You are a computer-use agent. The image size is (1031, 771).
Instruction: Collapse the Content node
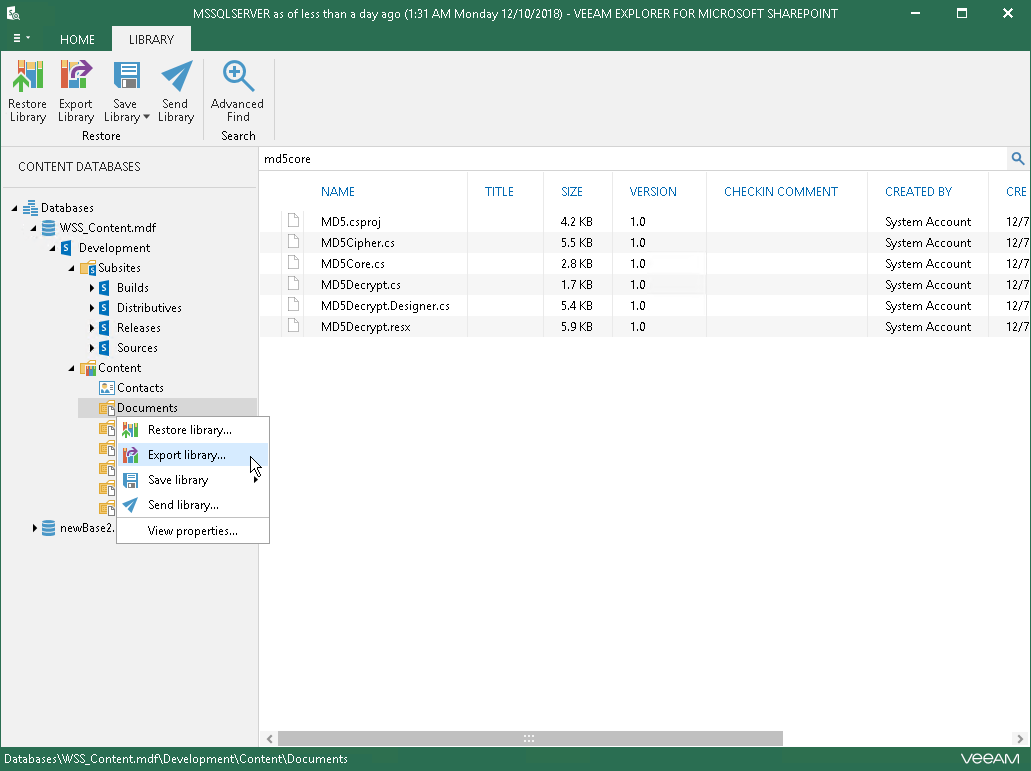[72, 369]
